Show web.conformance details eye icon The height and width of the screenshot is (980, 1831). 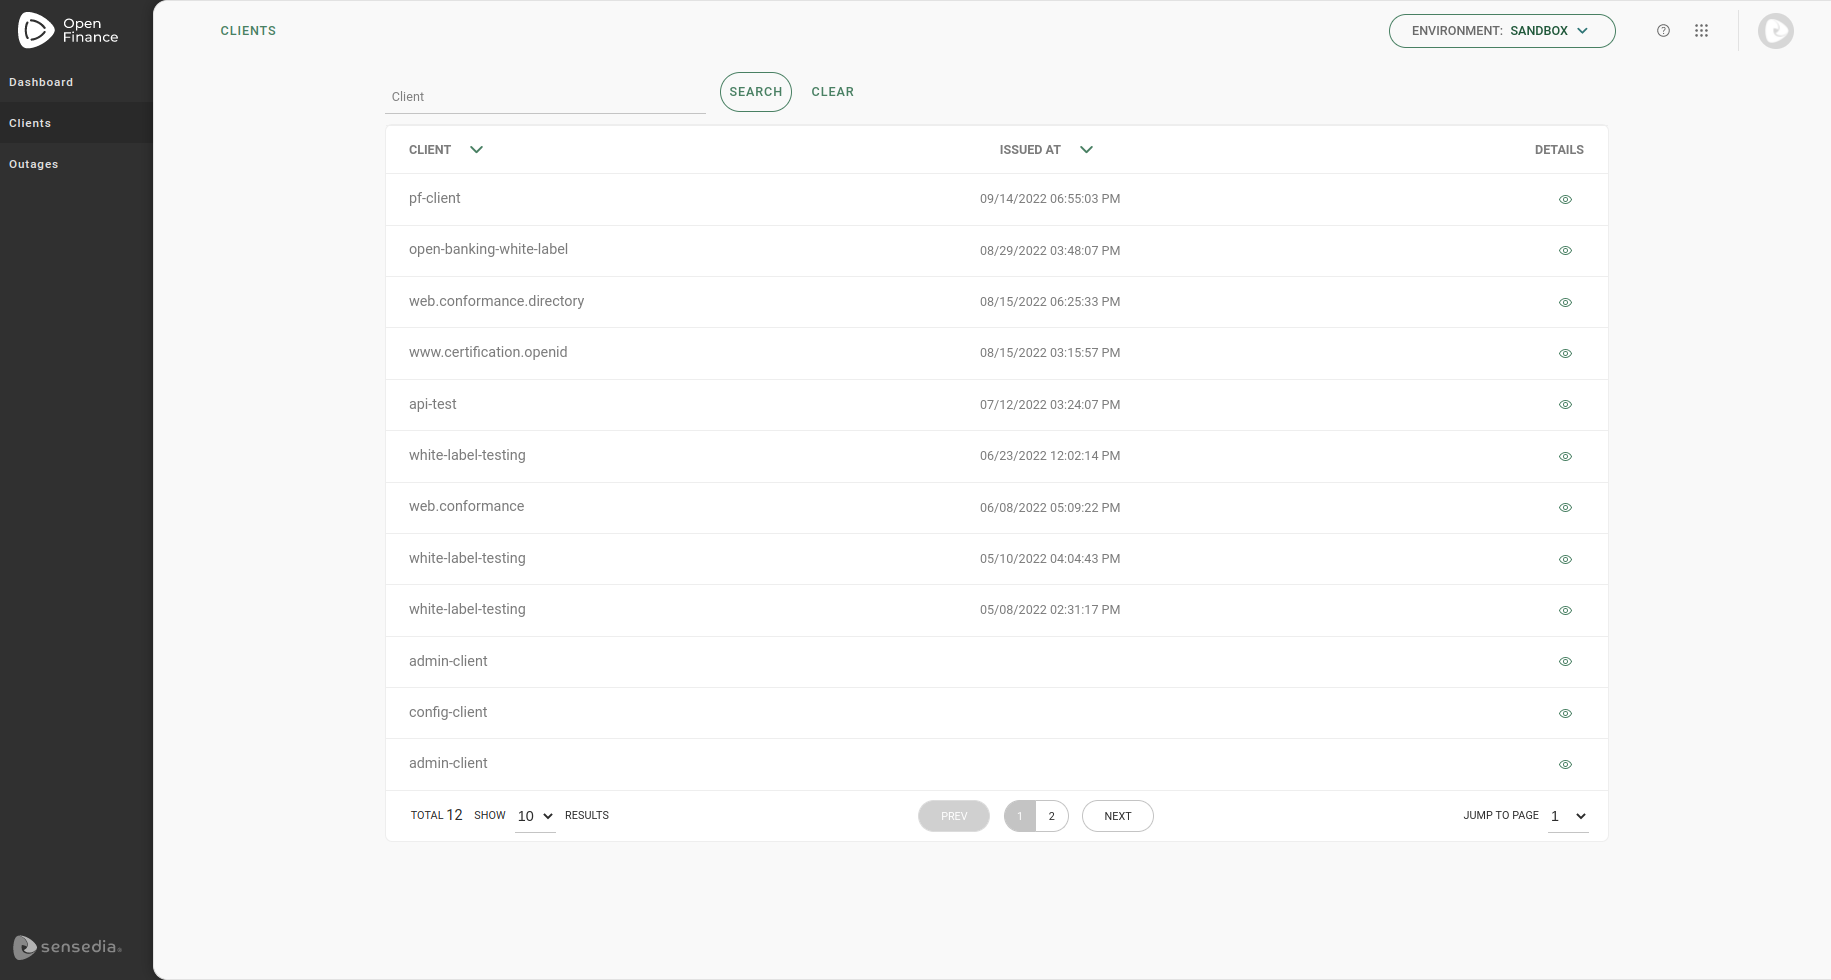click(x=1565, y=508)
